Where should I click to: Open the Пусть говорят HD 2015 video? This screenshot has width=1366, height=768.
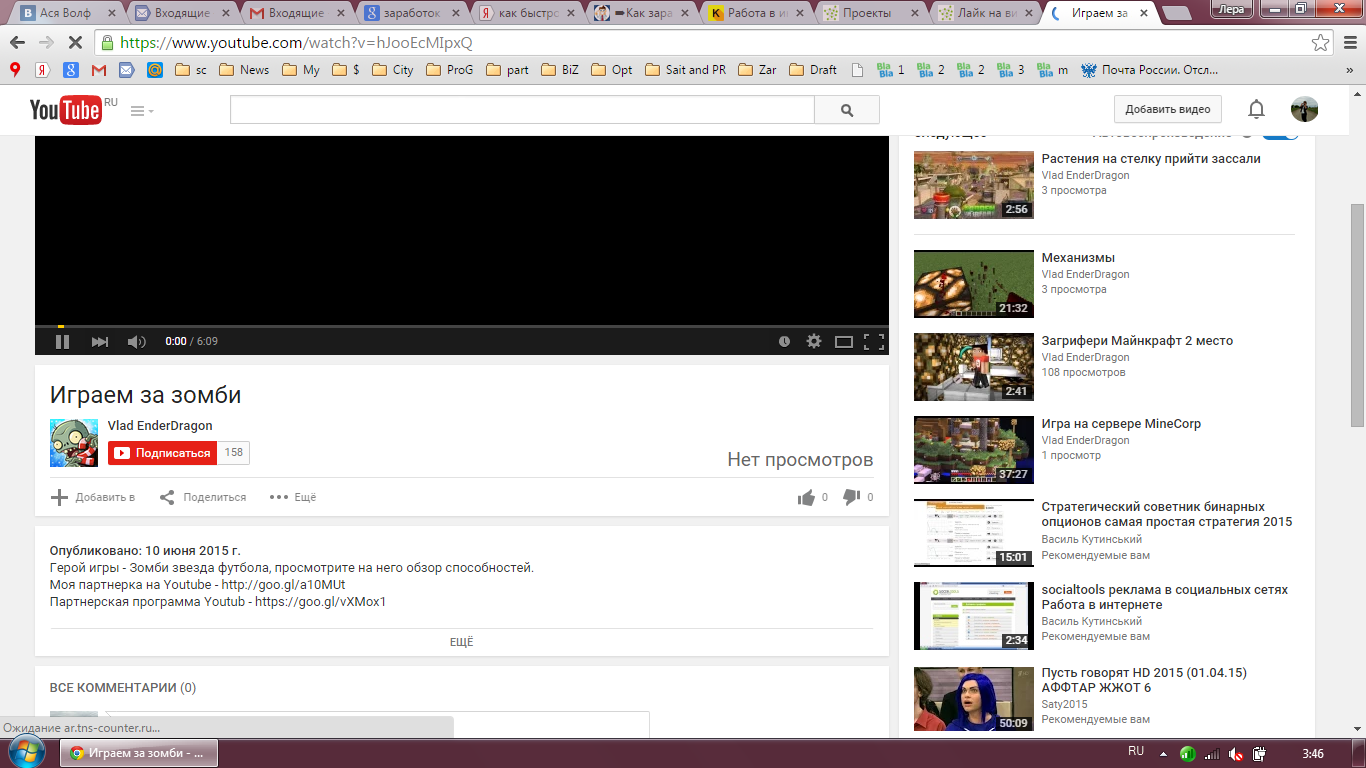coord(1144,680)
